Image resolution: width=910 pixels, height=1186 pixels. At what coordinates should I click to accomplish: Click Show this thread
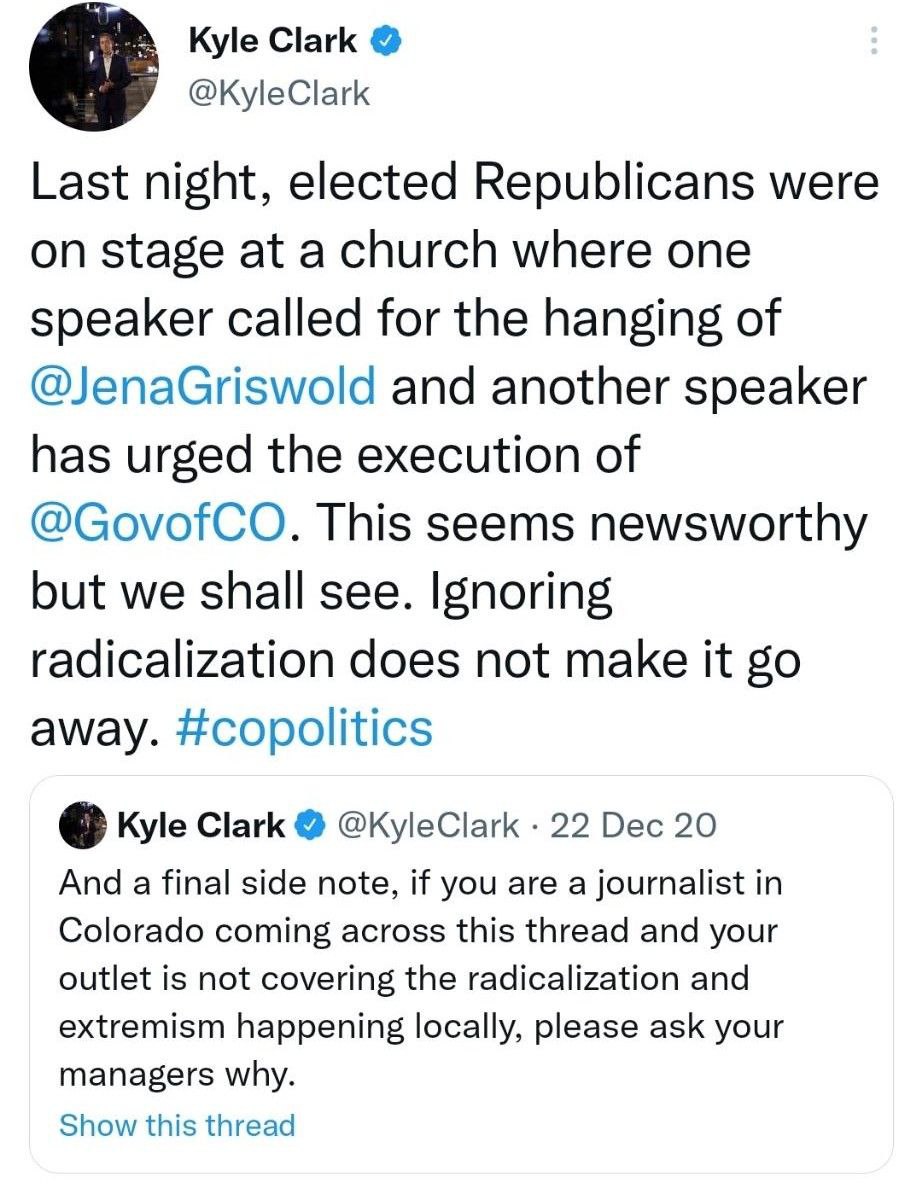[x=177, y=1125]
